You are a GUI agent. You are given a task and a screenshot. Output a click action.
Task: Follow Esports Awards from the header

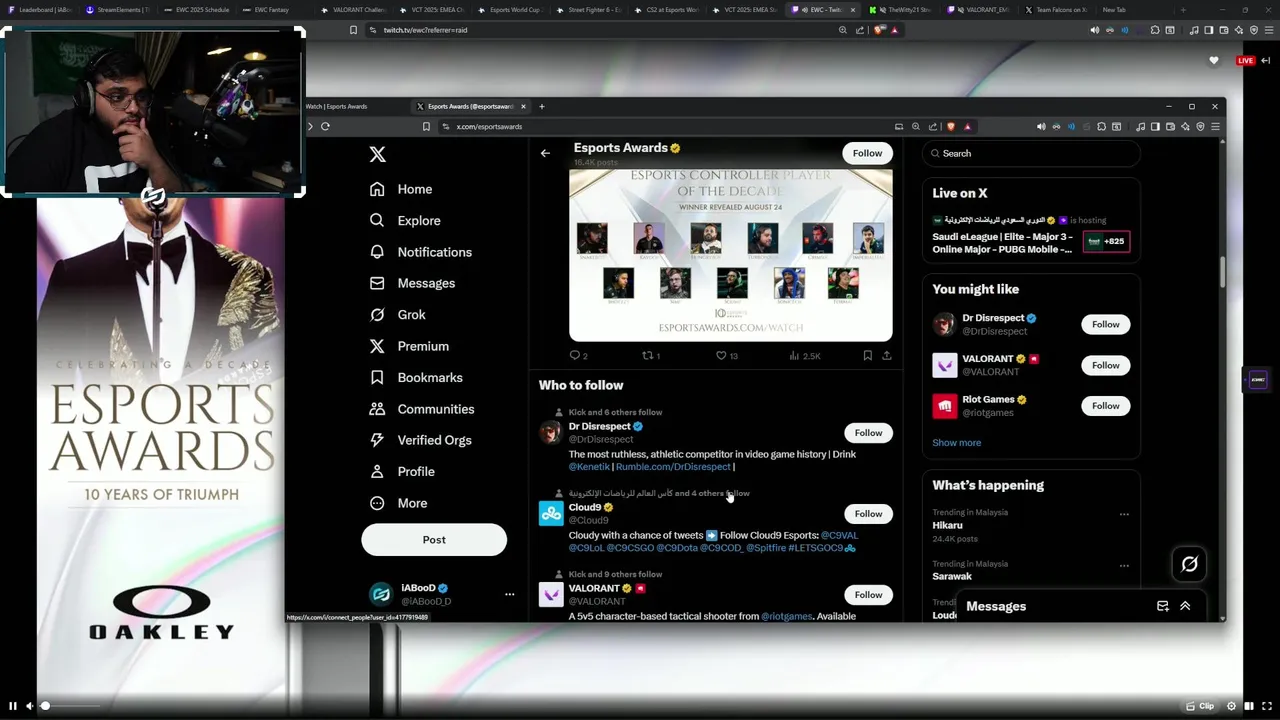pos(868,153)
